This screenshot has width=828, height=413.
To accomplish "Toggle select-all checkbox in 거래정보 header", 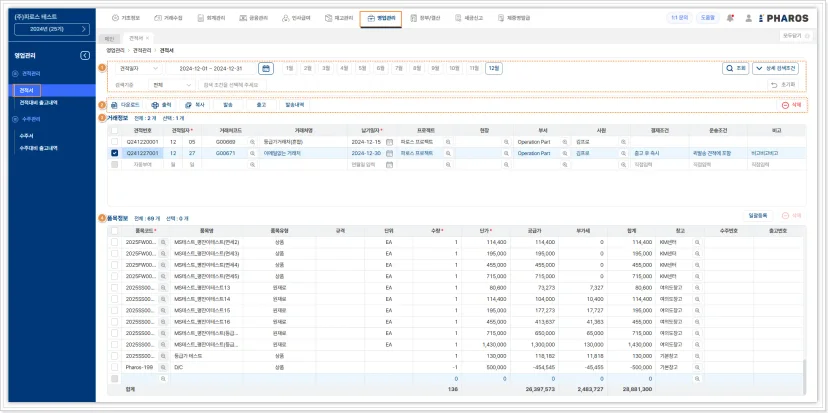I will pos(115,130).
